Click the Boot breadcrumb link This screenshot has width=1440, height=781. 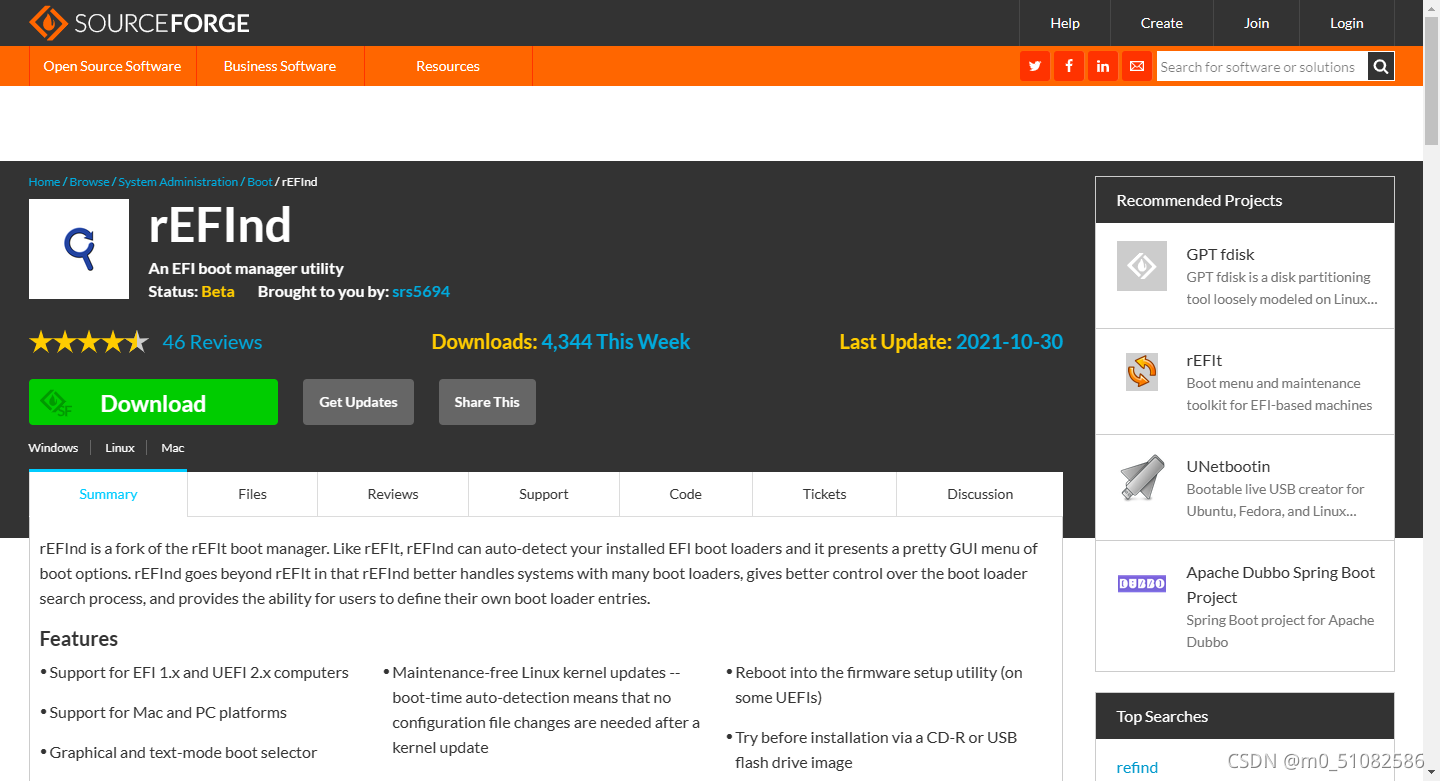260,182
